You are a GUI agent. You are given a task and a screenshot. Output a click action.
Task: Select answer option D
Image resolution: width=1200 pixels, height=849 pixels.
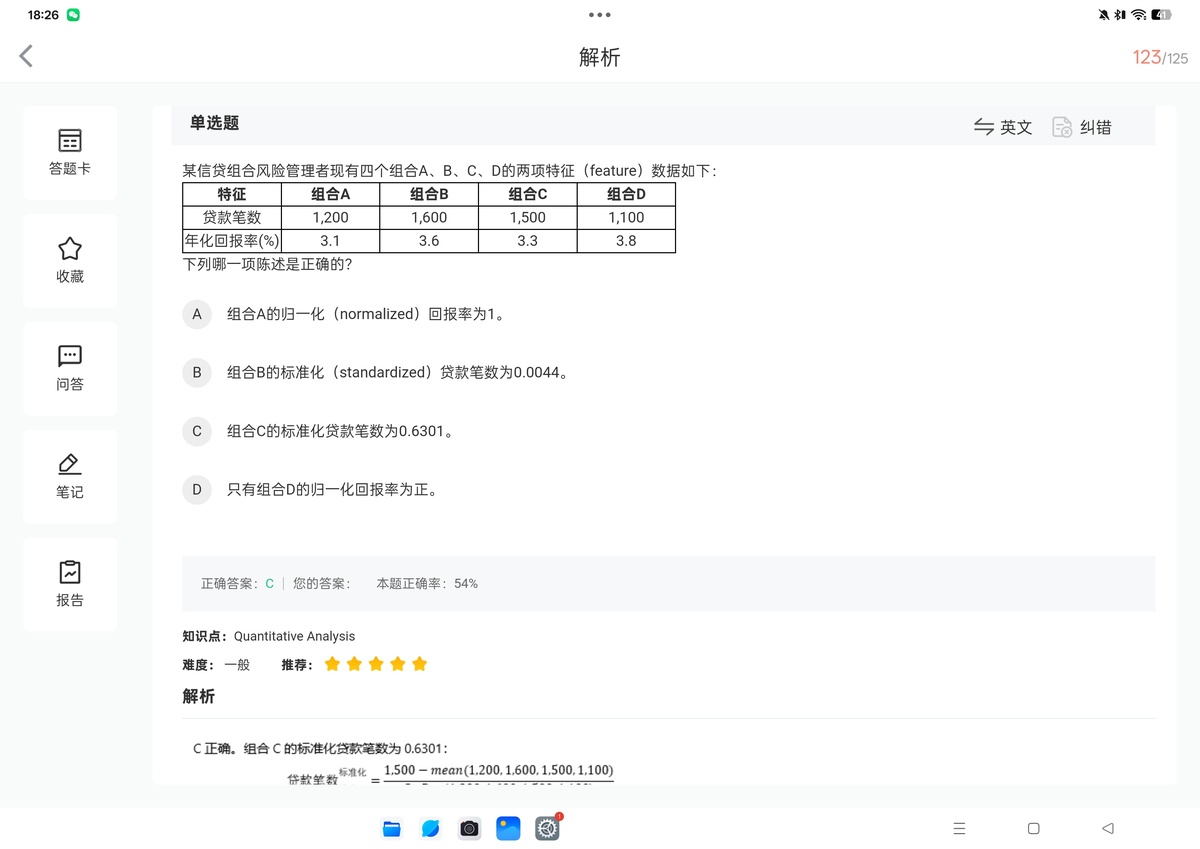197,490
